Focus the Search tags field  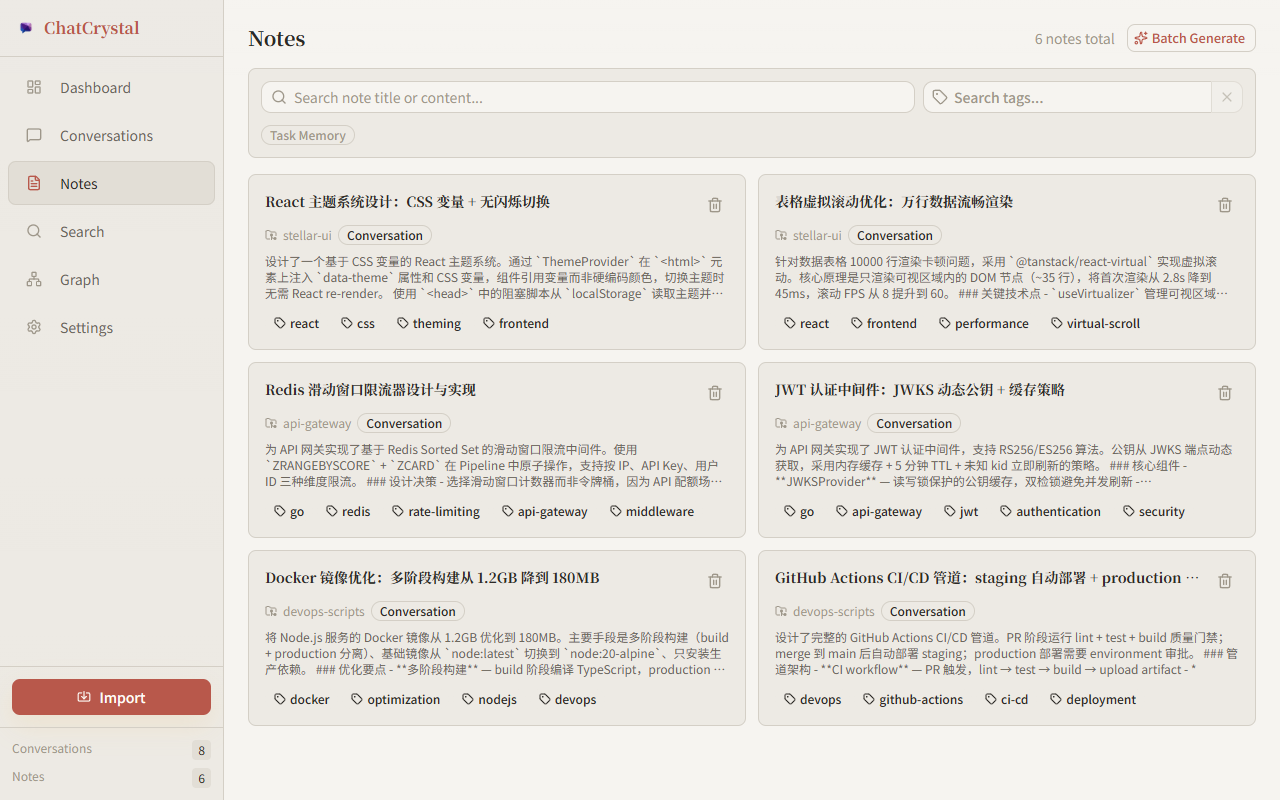tap(1068, 97)
